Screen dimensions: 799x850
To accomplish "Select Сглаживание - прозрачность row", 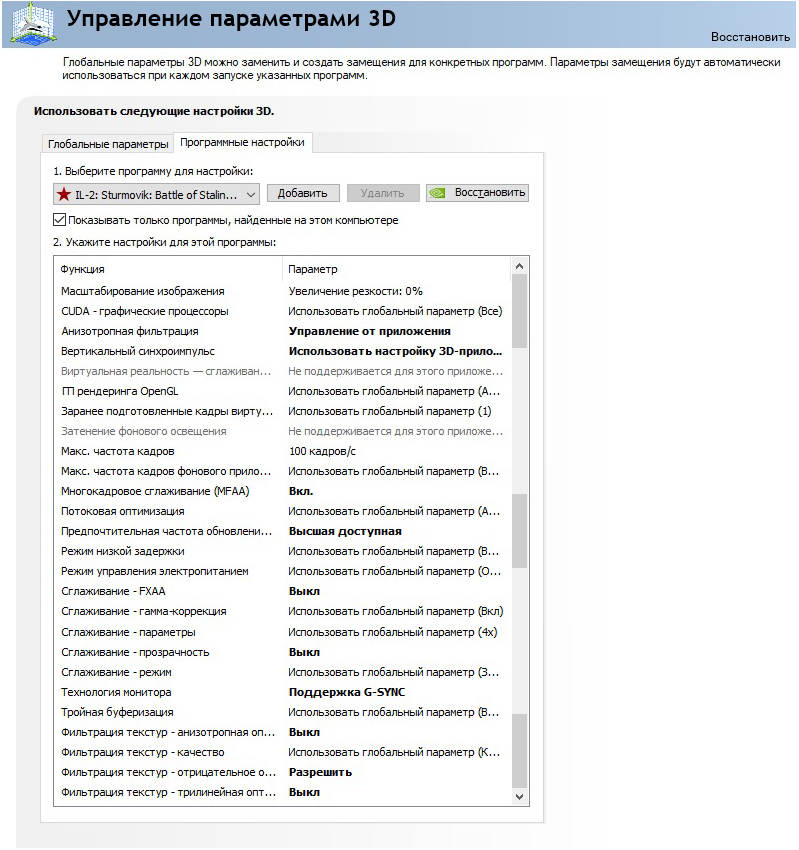I will click(282, 653).
